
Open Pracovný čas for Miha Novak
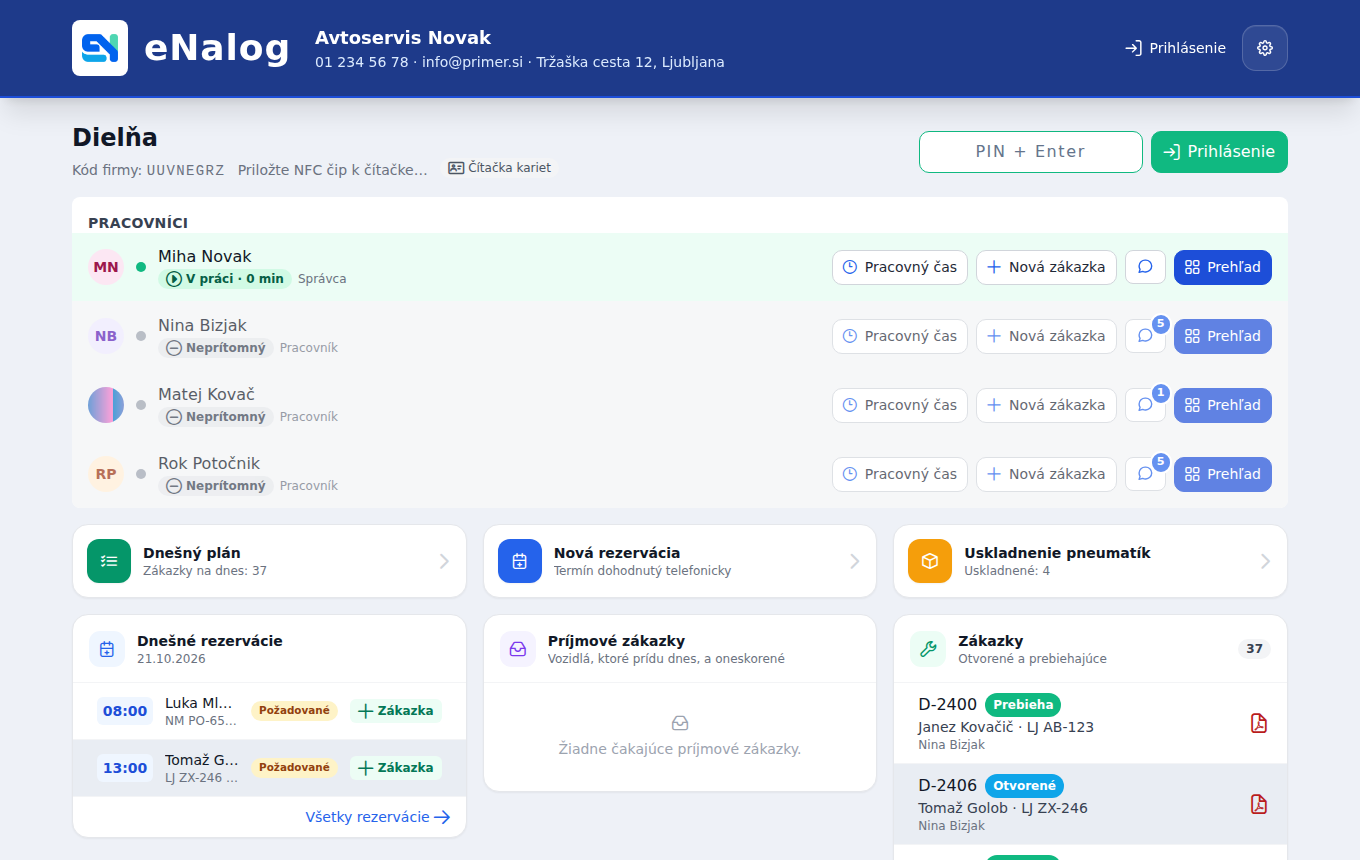pyautogui.click(x=900, y=267)
